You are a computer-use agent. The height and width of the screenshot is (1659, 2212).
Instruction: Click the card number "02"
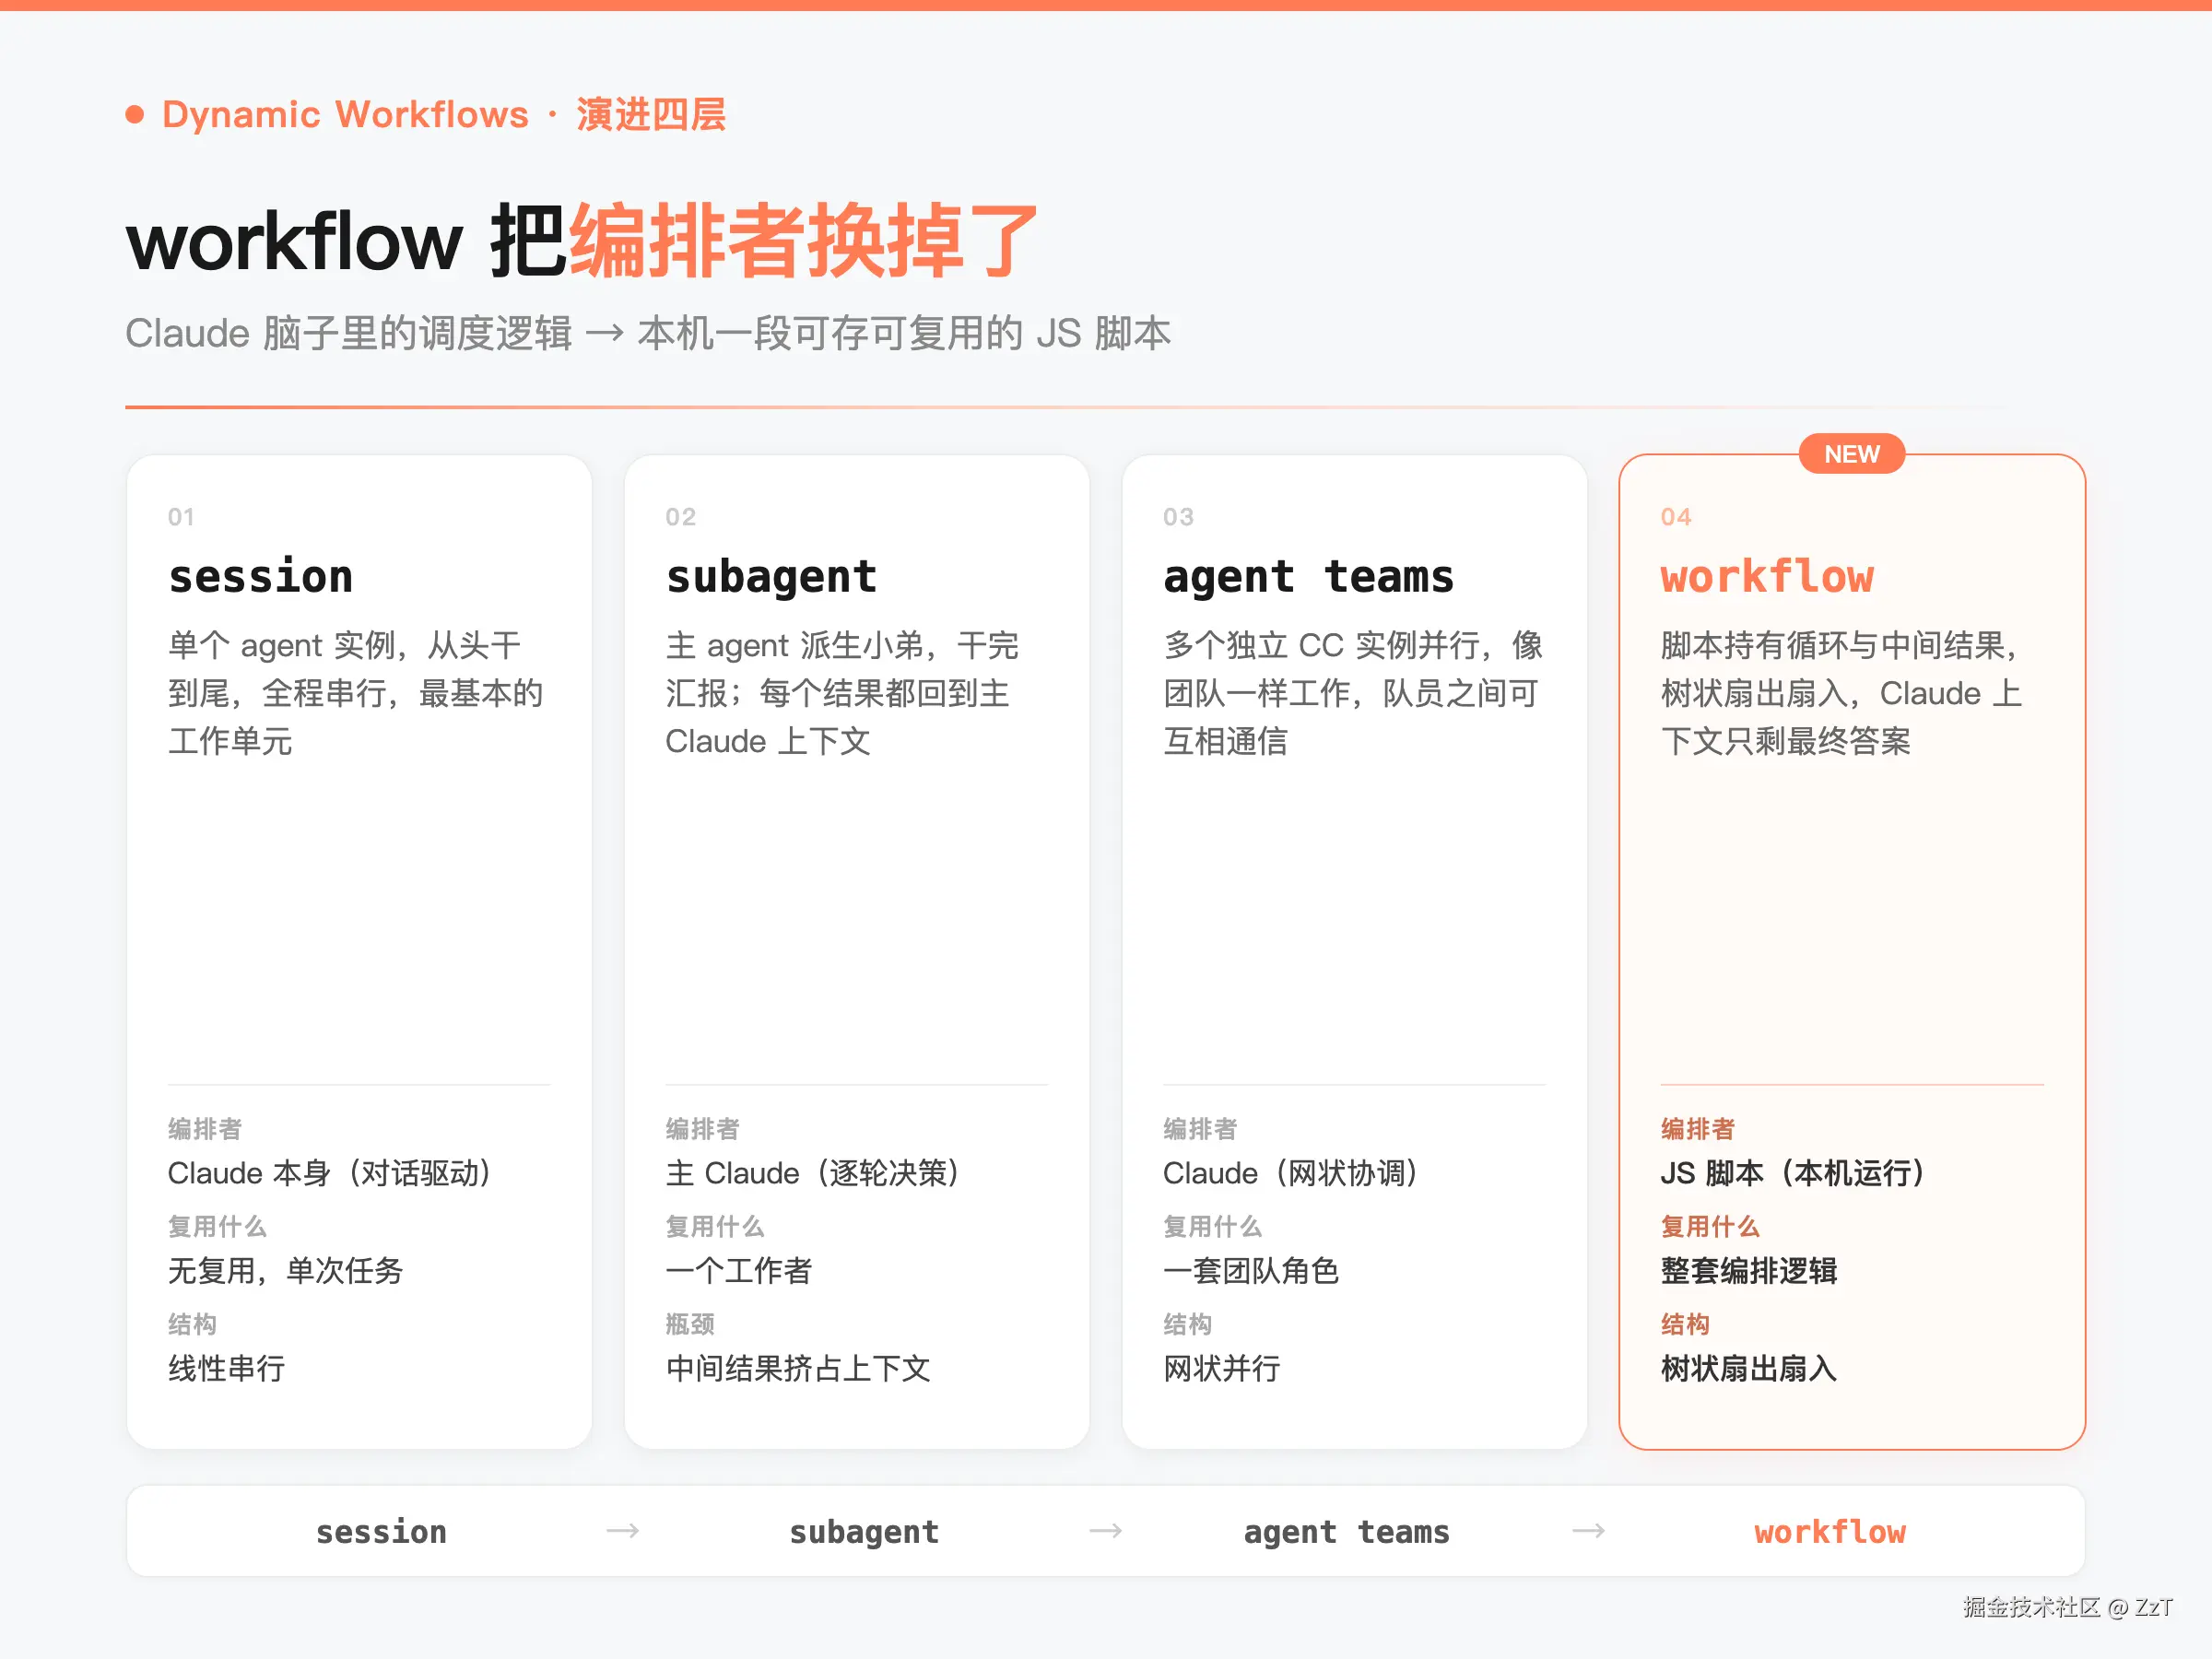(x=680, y=517)
